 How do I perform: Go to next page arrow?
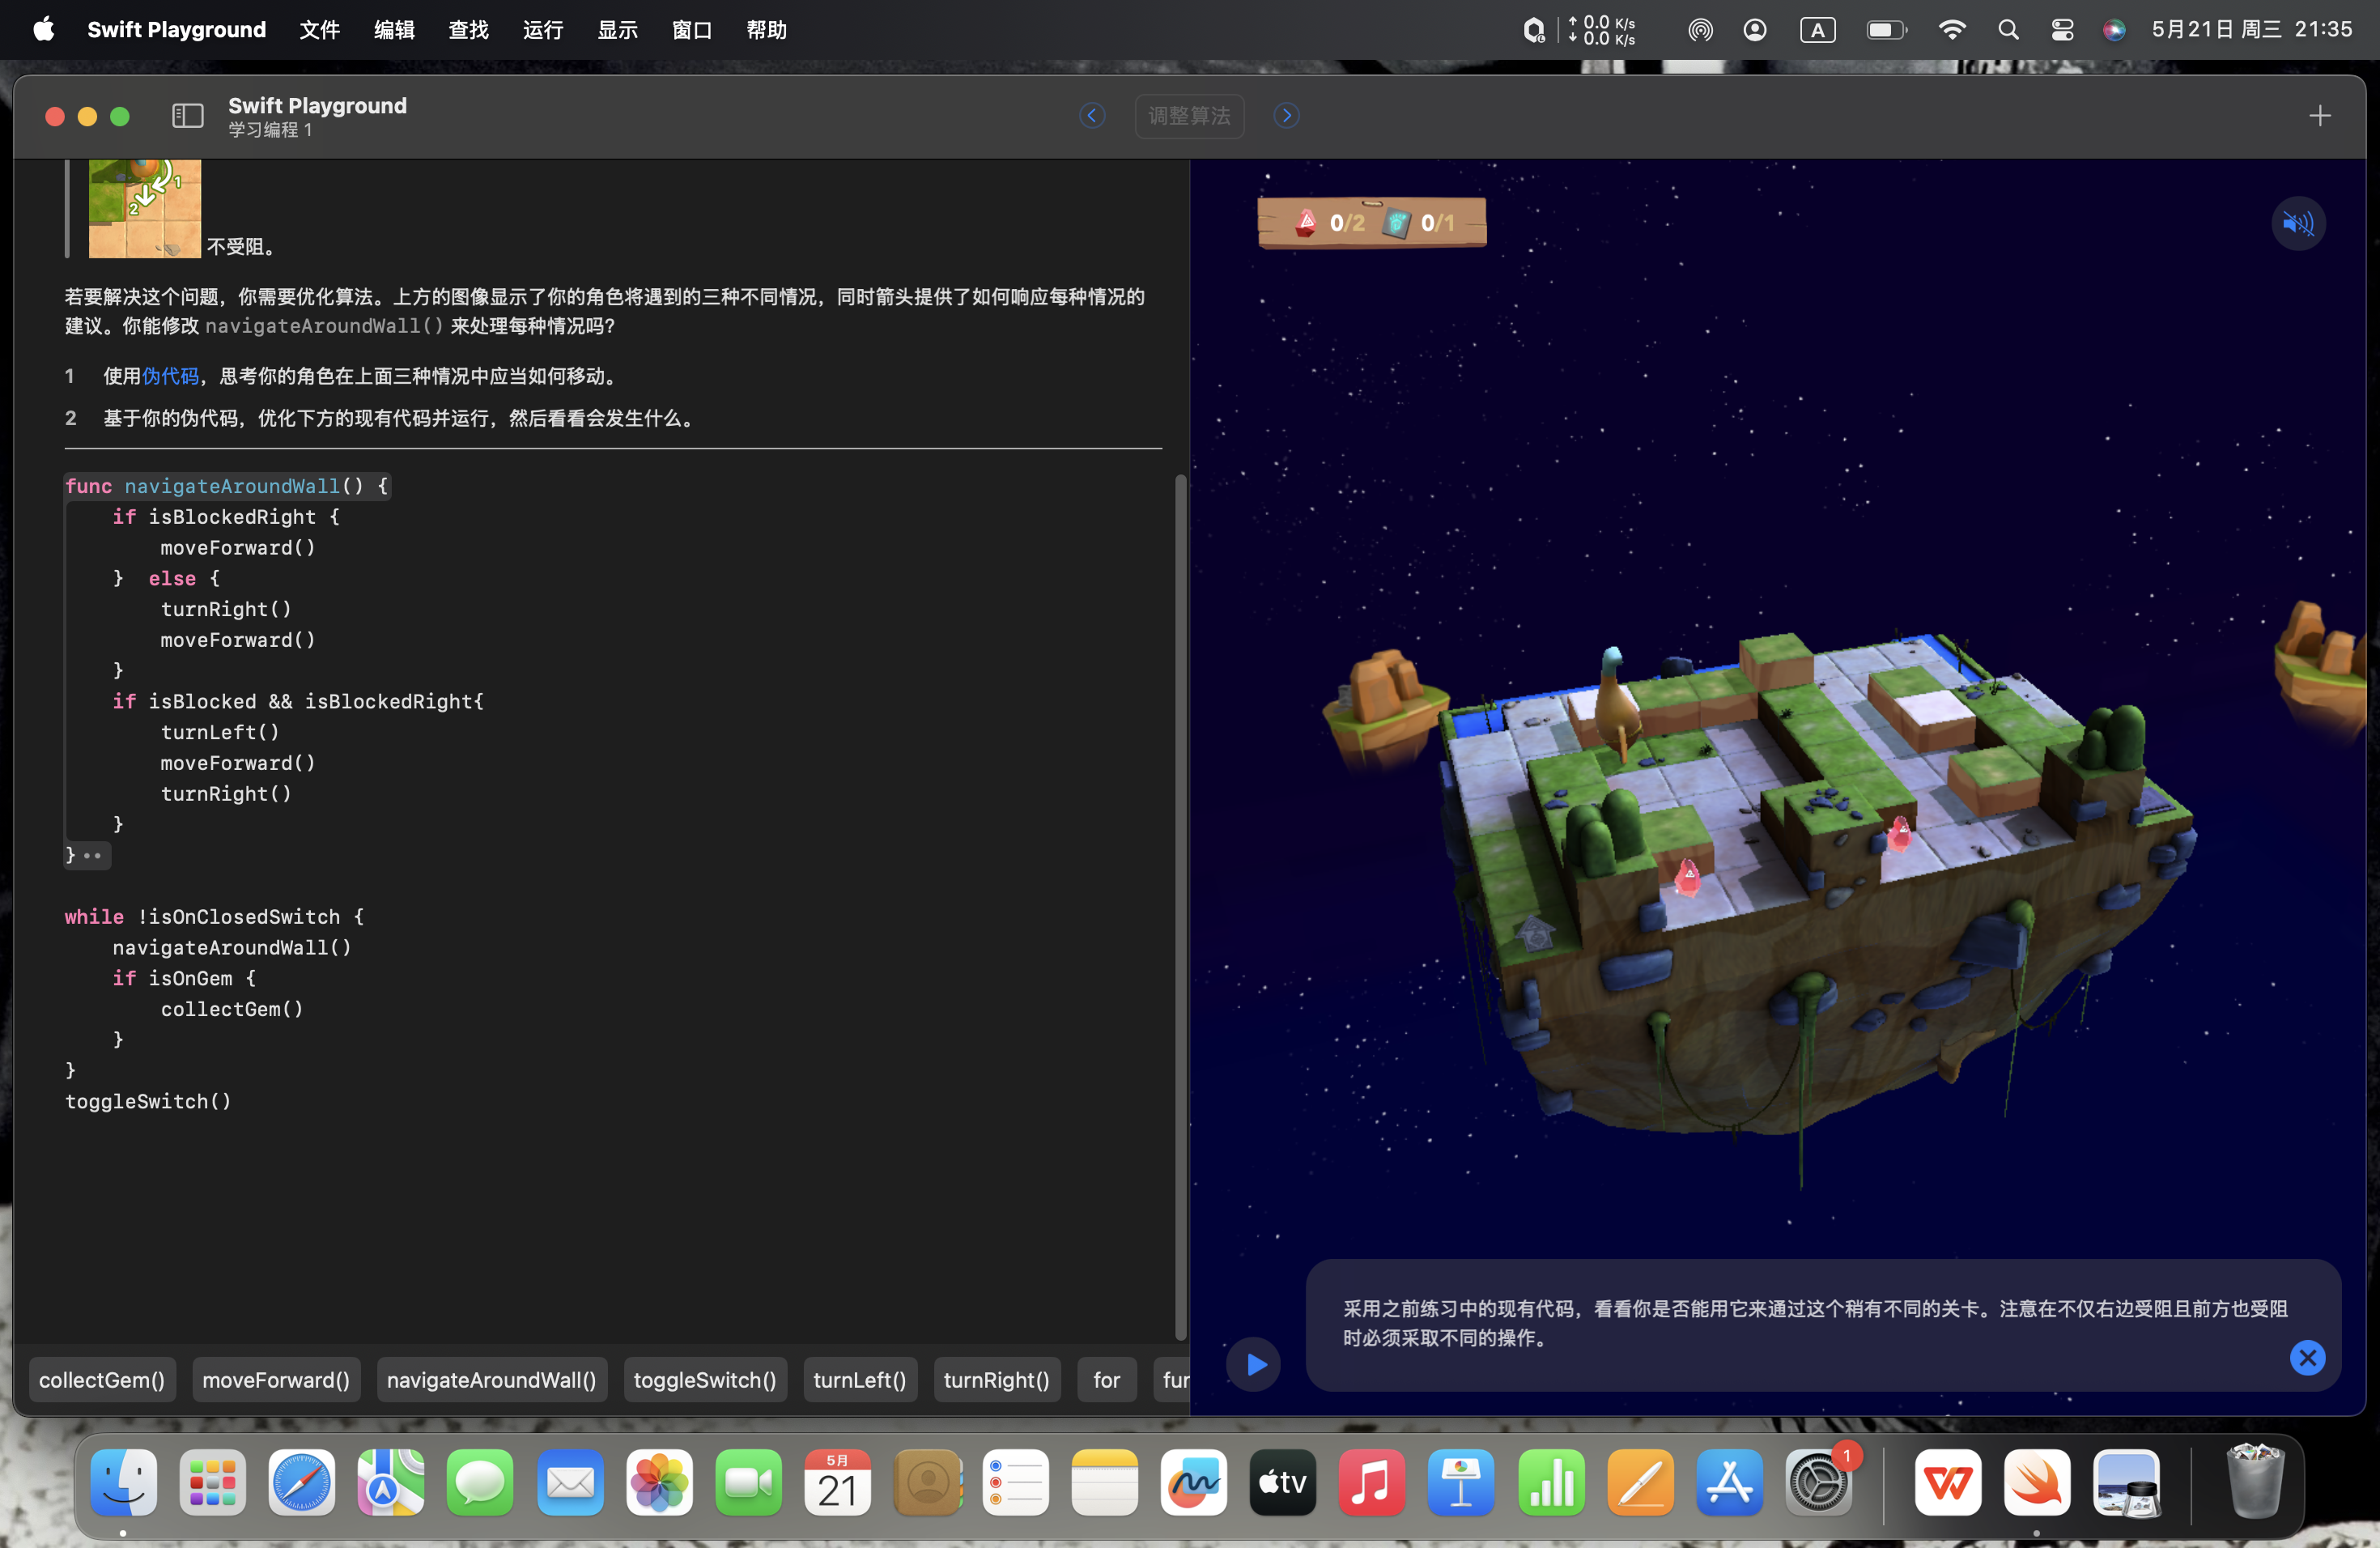(x=1287, y=116)
